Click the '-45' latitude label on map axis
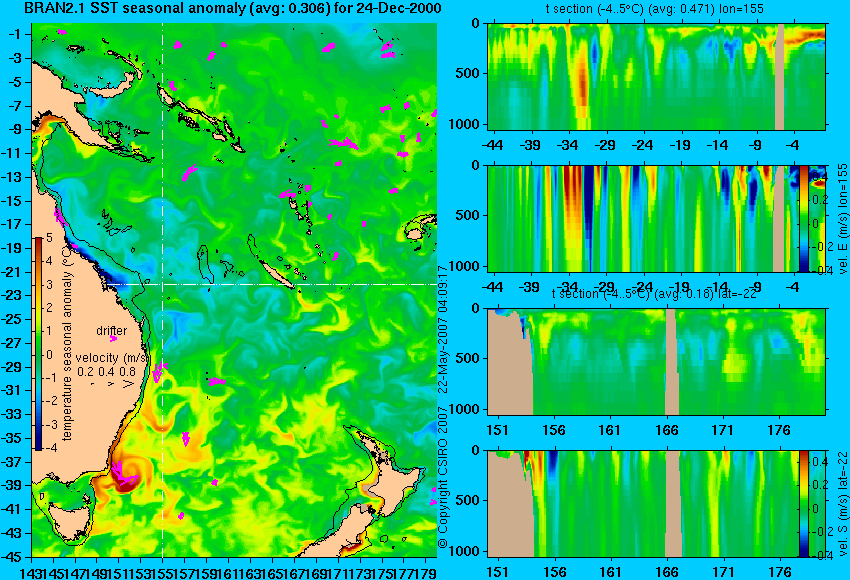The image size is (850, 580). (x=11, y=557)
